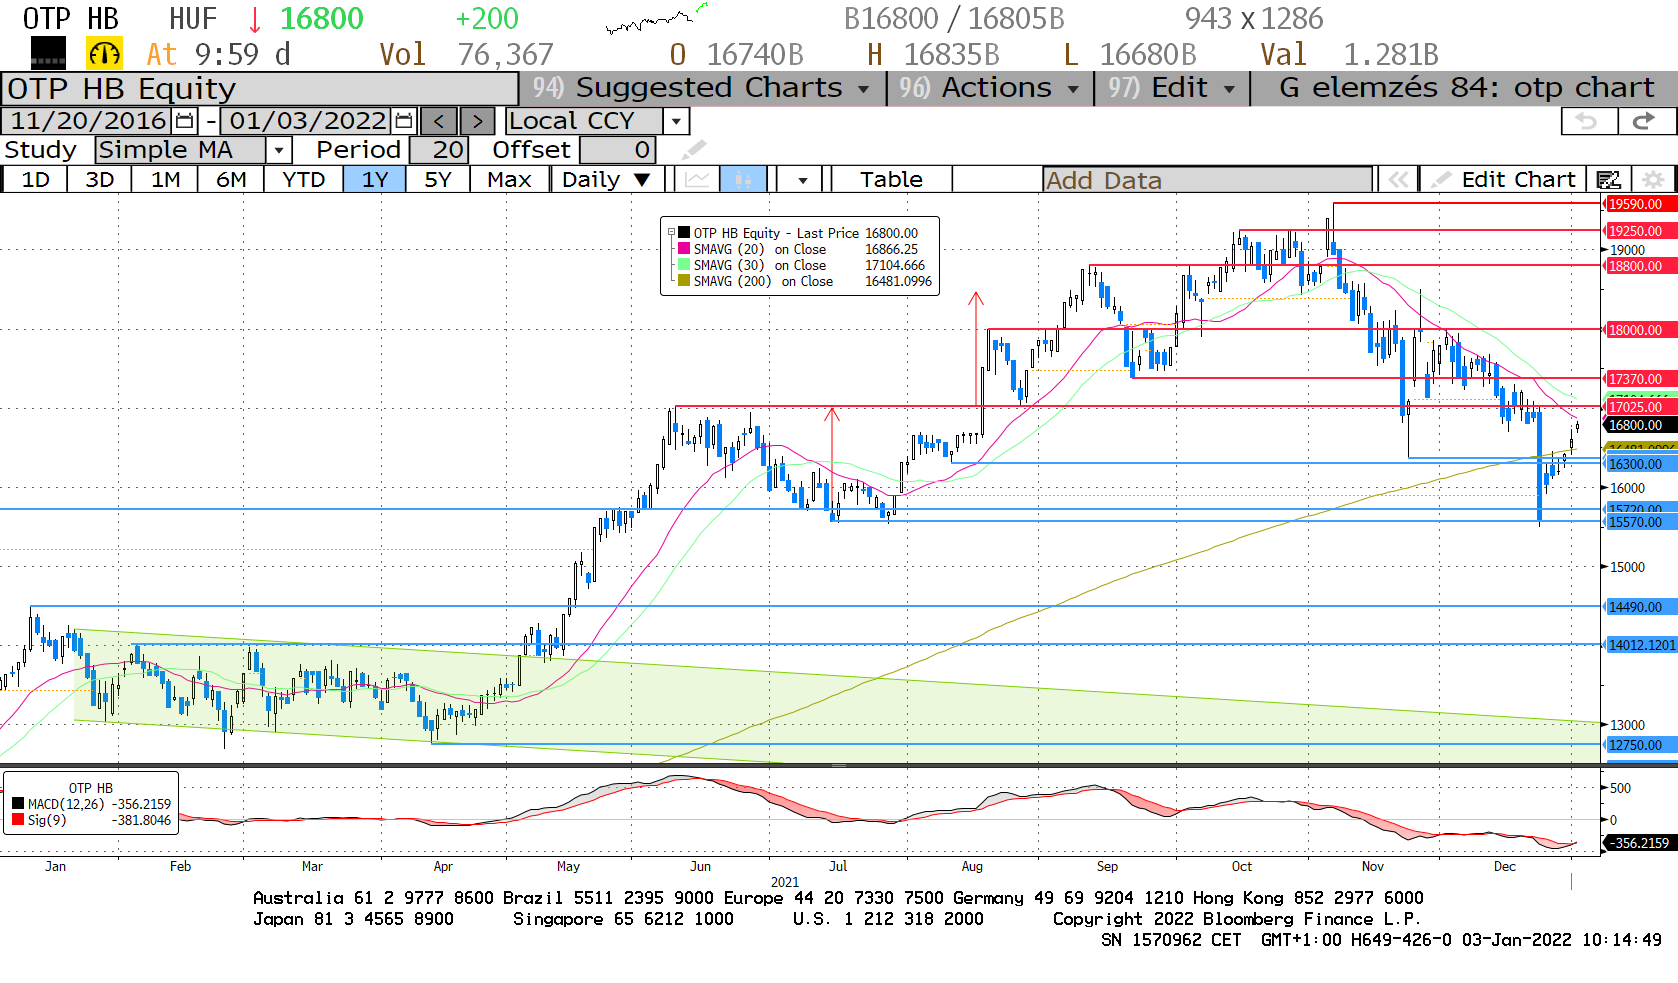Open the Edit dropdown menu
The image size is (1678, 983).
(1172, 88)
